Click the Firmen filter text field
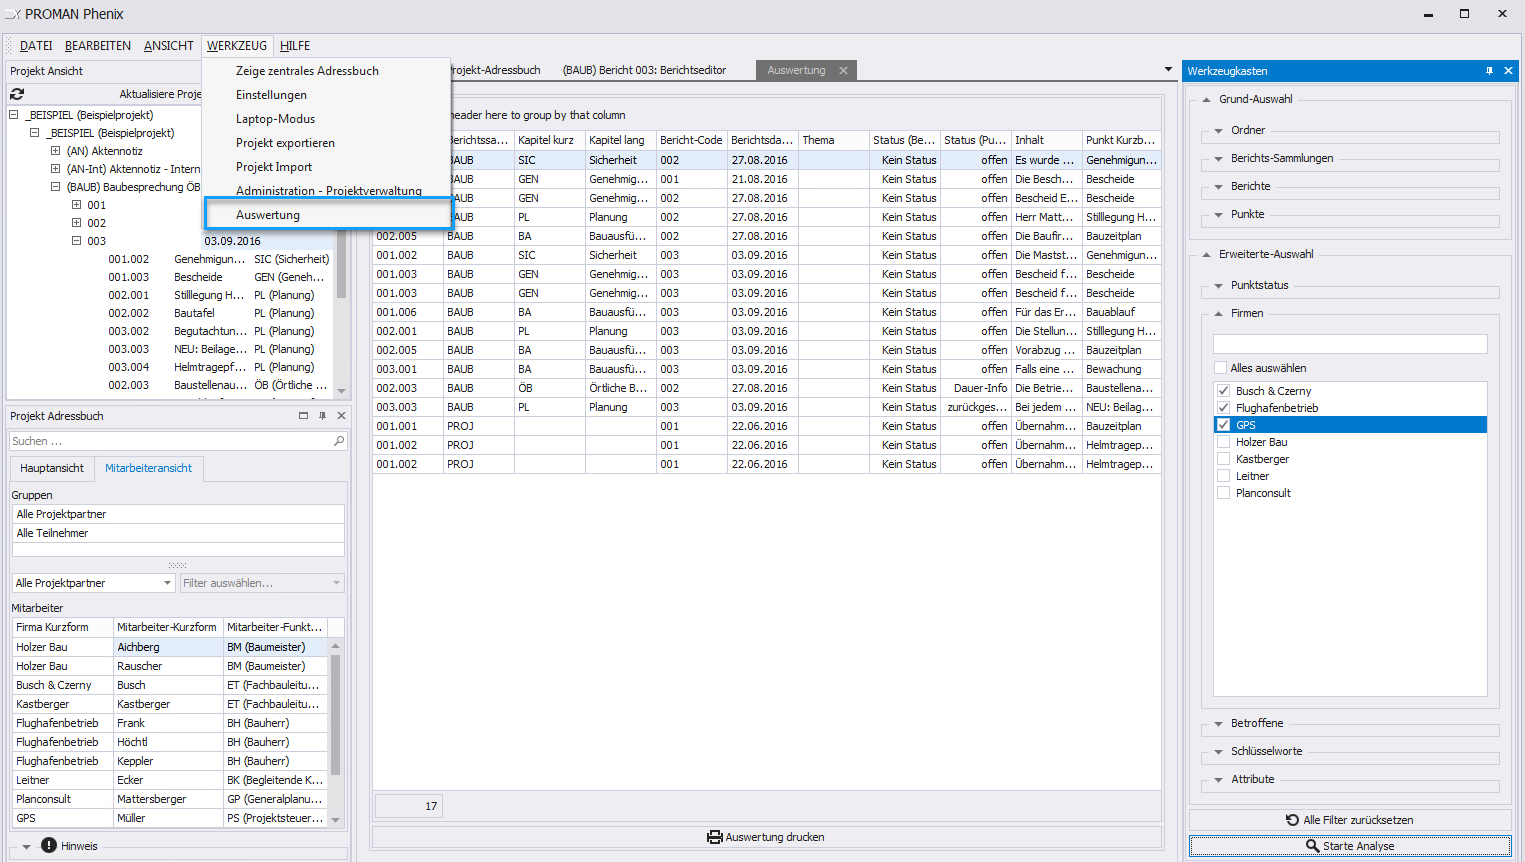This screenshot has height=862, width=1525. click(x=1350, y=343)
